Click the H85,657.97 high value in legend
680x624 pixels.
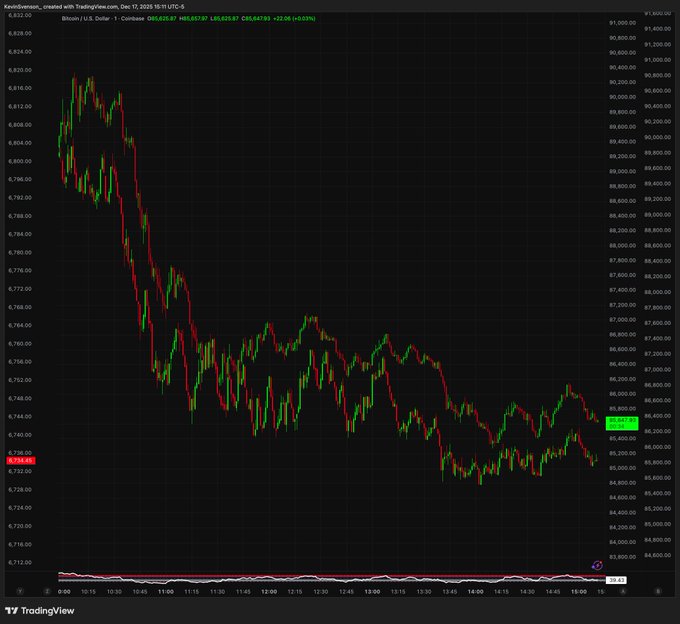[193, 19]
